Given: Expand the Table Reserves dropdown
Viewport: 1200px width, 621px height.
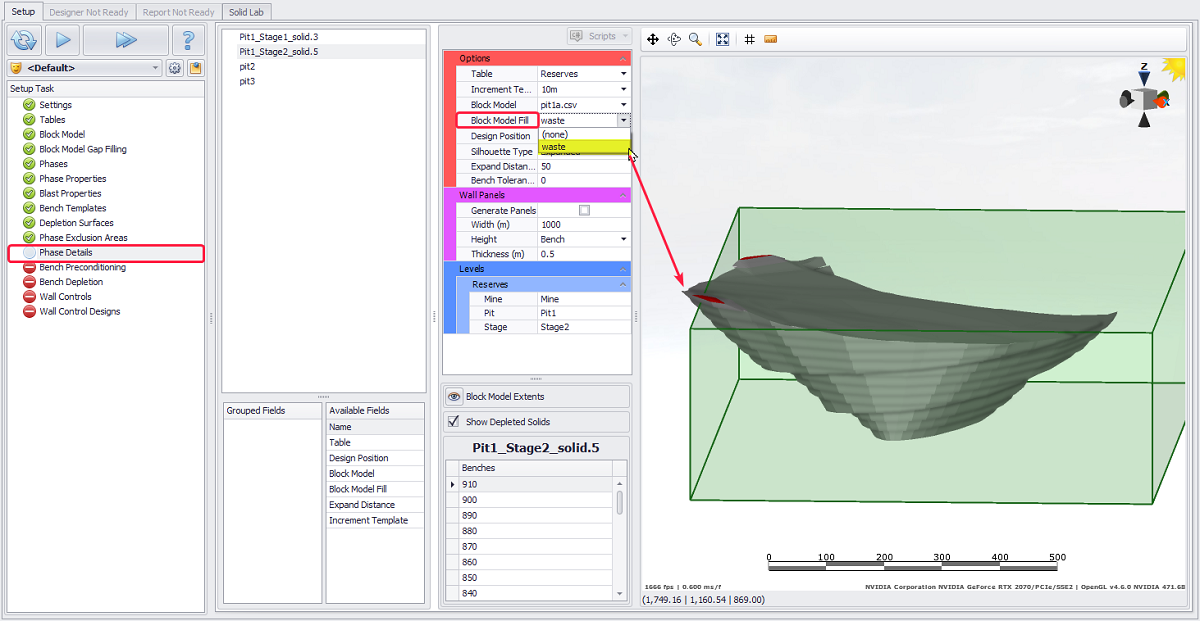Looking at the screenshot, I should click(x=623, y=74).
